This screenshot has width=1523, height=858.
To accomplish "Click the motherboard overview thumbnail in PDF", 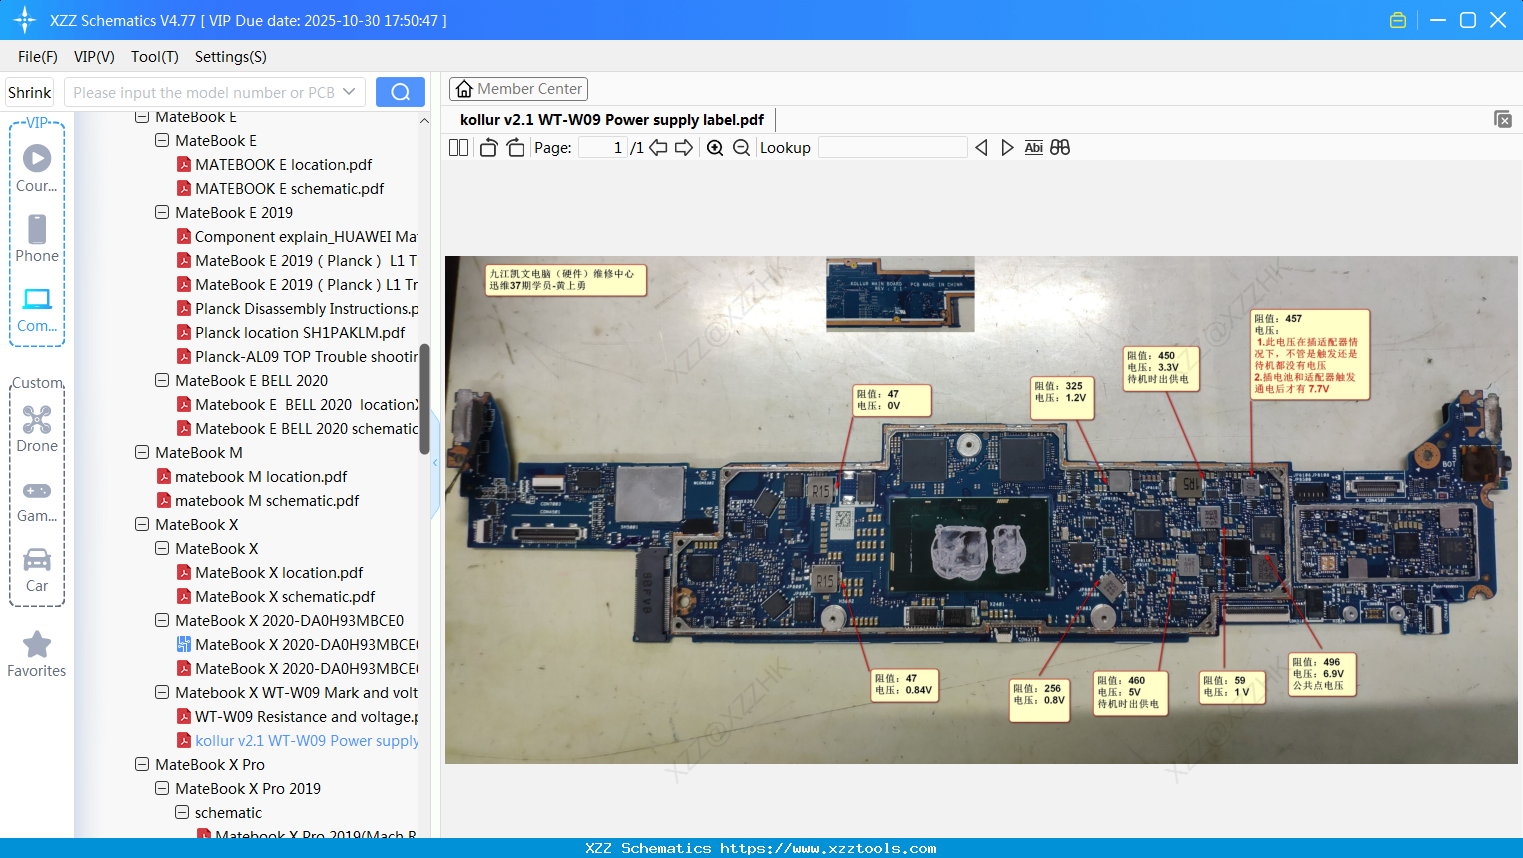I will [900, 294].
